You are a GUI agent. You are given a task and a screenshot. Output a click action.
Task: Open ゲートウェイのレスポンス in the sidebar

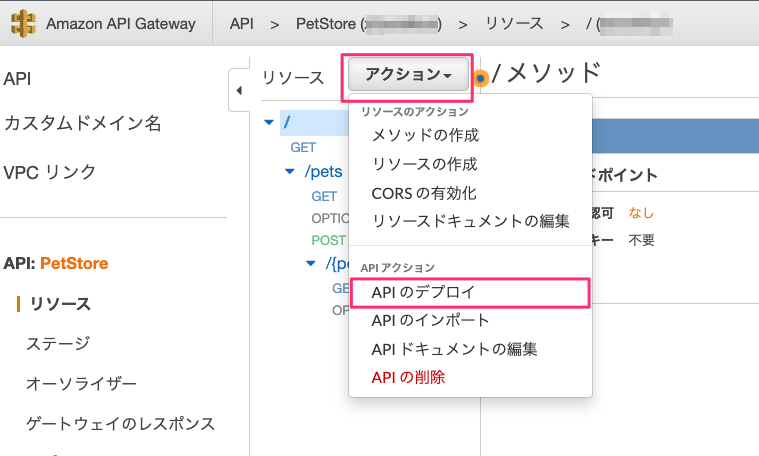pyautogui.click(x=120, y=424)
